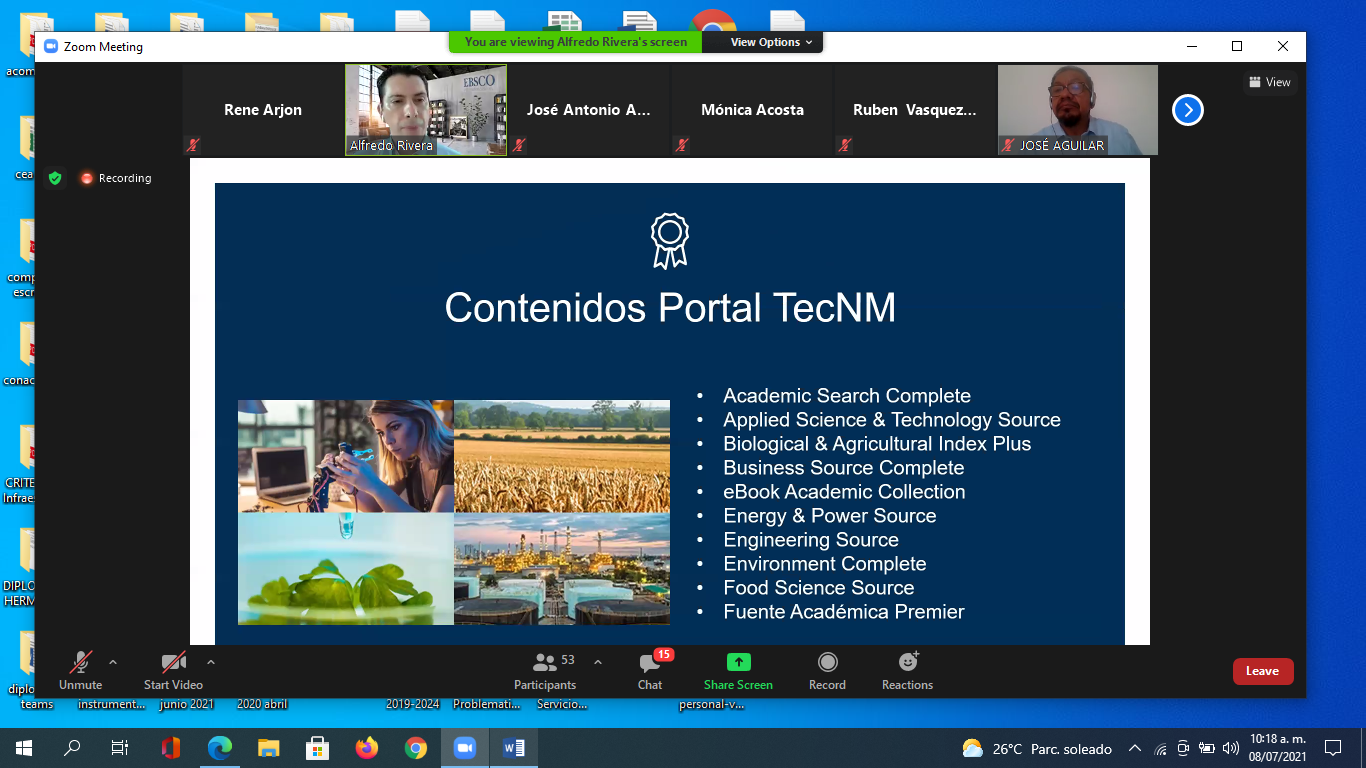Open Microsoft Store from taskbar
The height and width of the screenshot is (768, 1366).
click(x=318, y=748)
